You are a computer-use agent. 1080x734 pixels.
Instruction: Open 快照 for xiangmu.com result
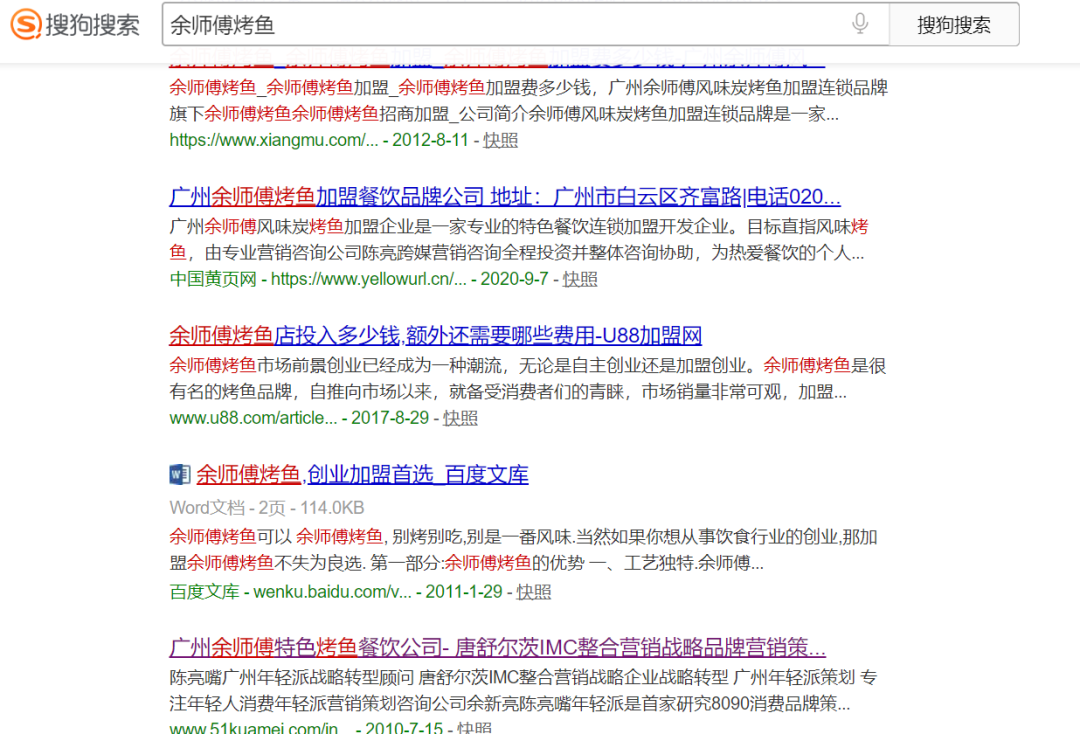point(501,140)
